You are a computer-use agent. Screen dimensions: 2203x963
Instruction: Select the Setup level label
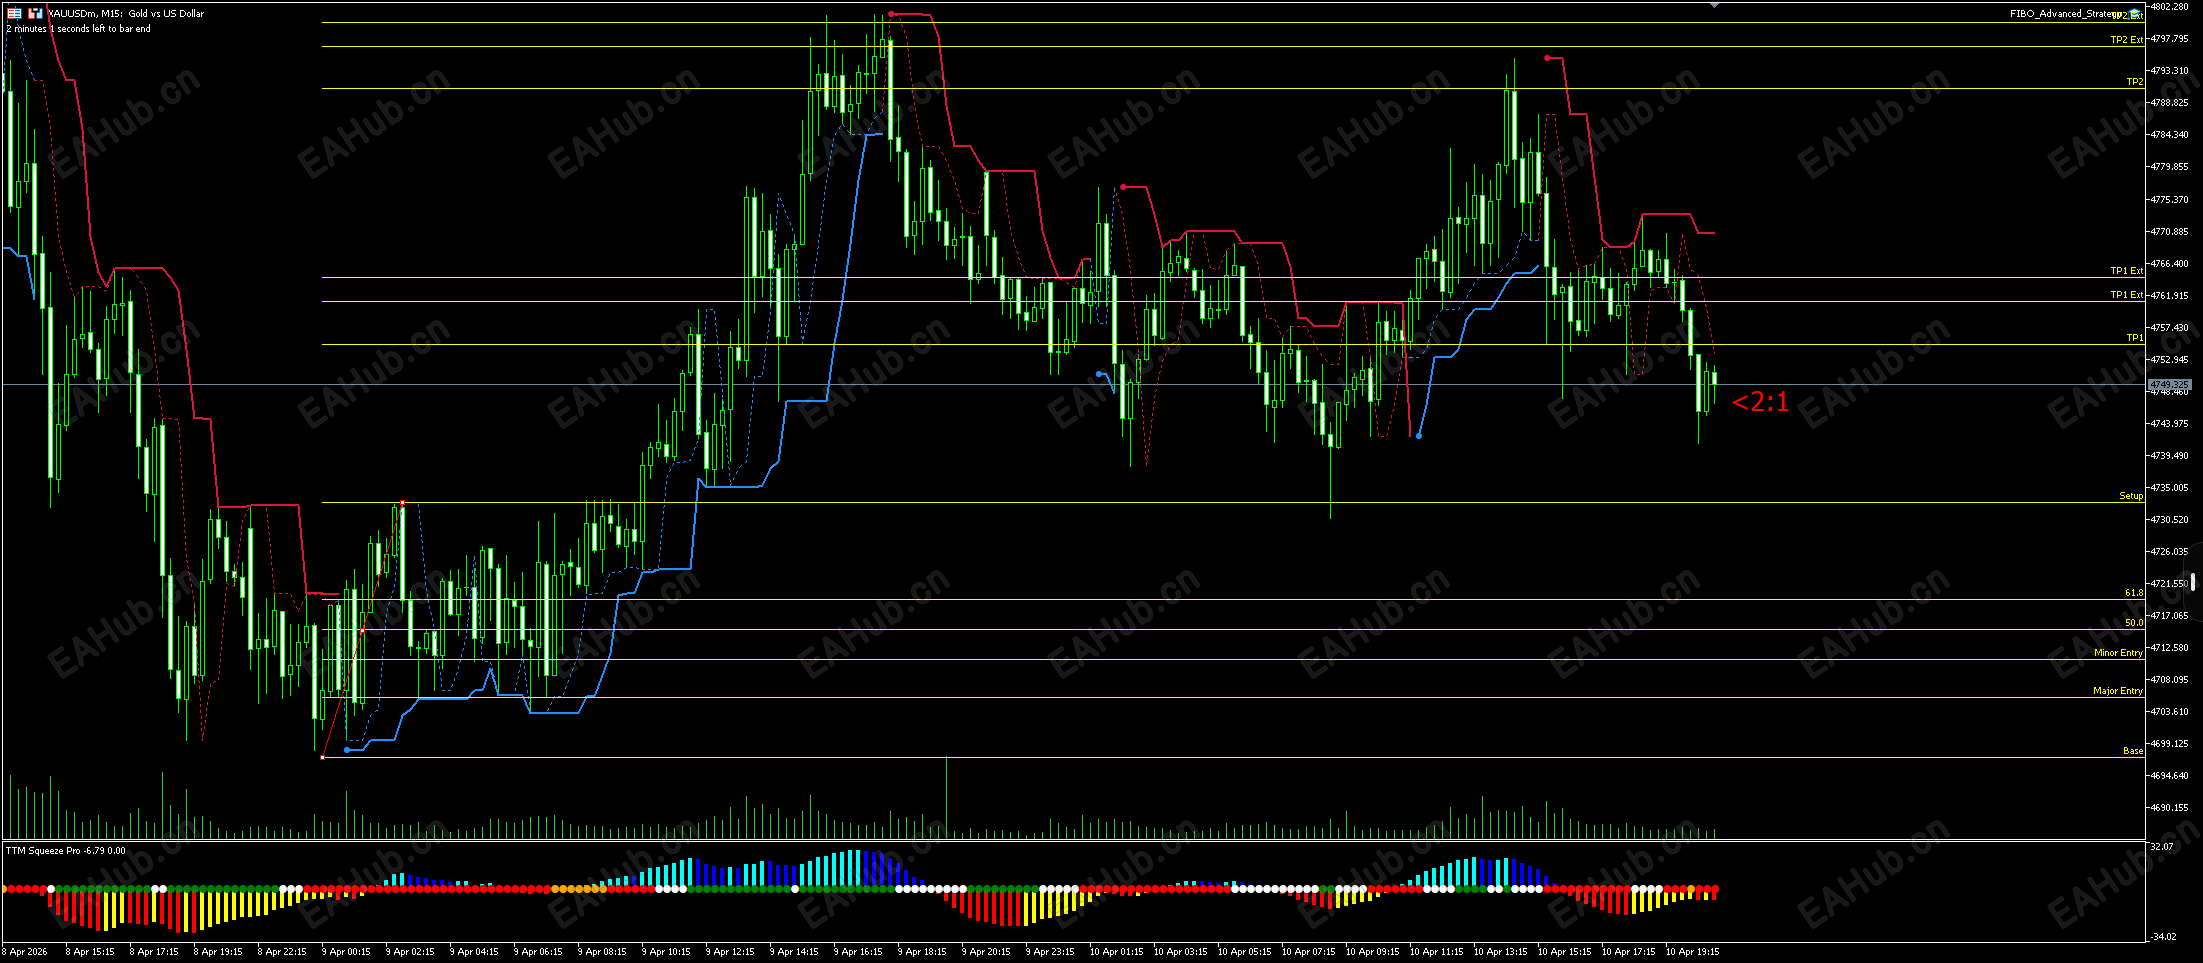click(x=2131, y=496)
